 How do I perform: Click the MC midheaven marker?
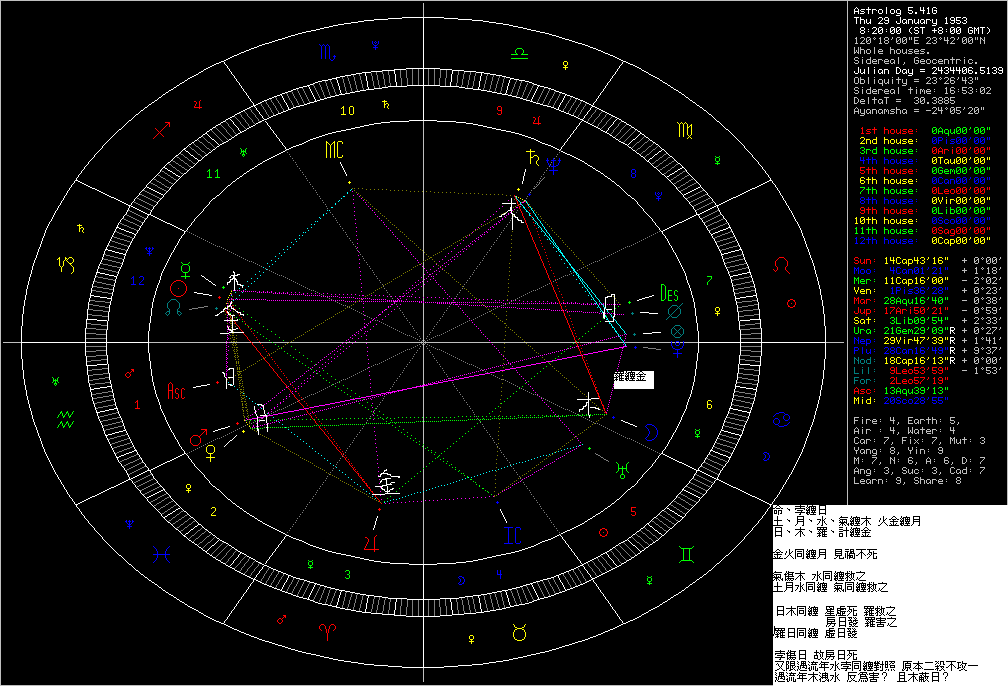point(334,151)
